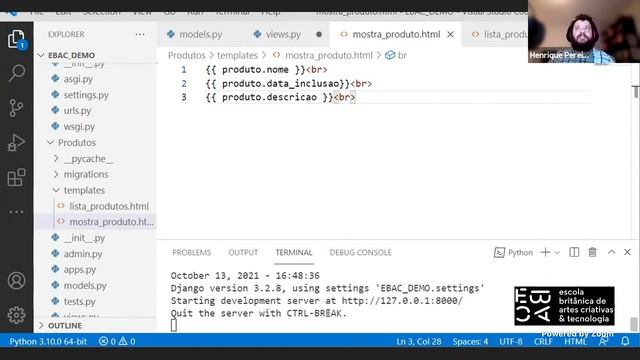Screen dimensions: 640x360
Task: Open the Run and Debug view icon
Action: tap(16, 143)
